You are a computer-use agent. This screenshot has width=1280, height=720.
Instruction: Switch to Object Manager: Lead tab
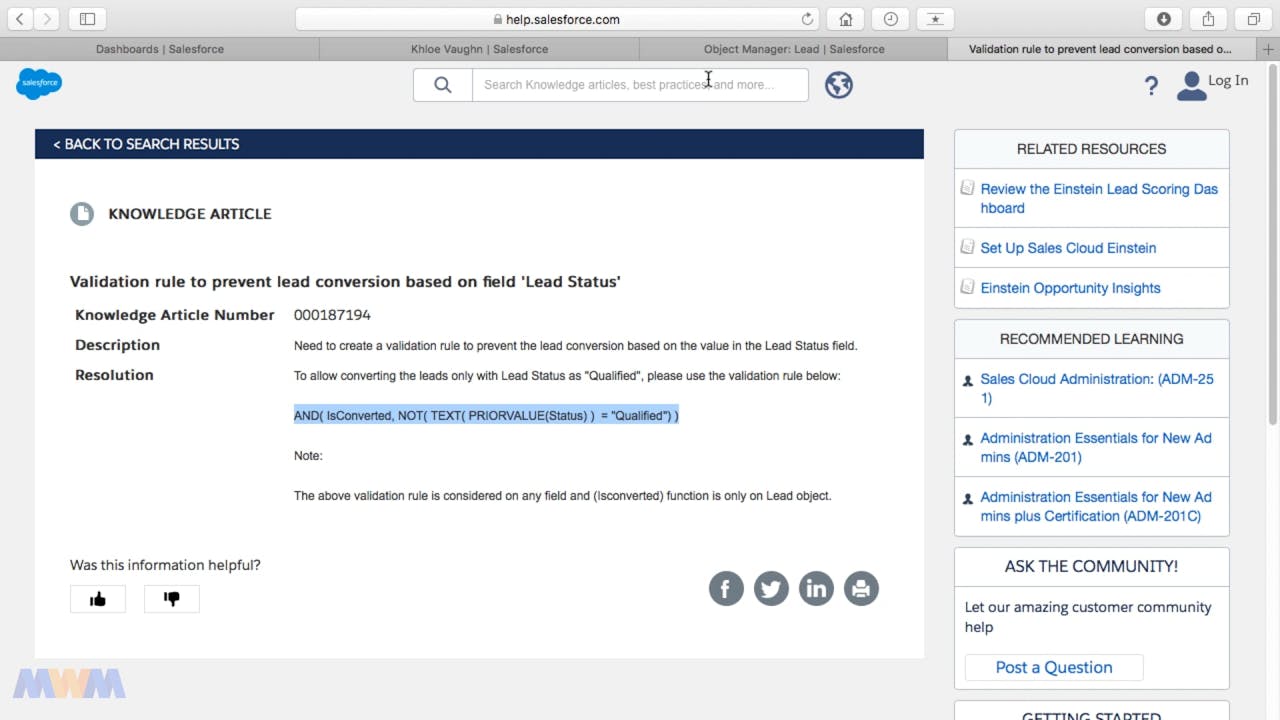(x=793, y=49)
